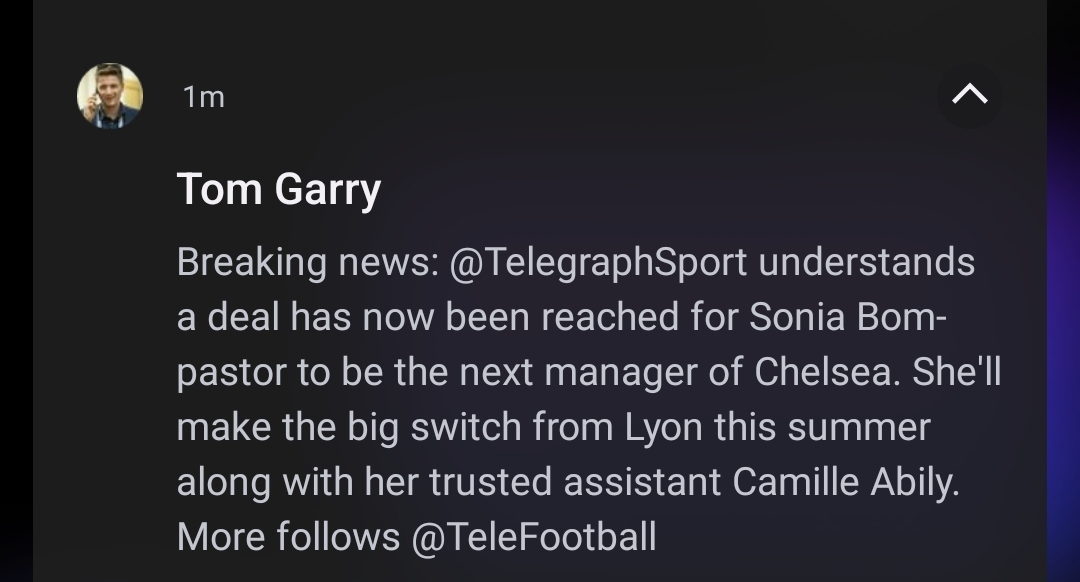The width and height of the screenshot is (1080, 582).
Task: Click the word "understands" in the first line
Action: coord(867,262)
